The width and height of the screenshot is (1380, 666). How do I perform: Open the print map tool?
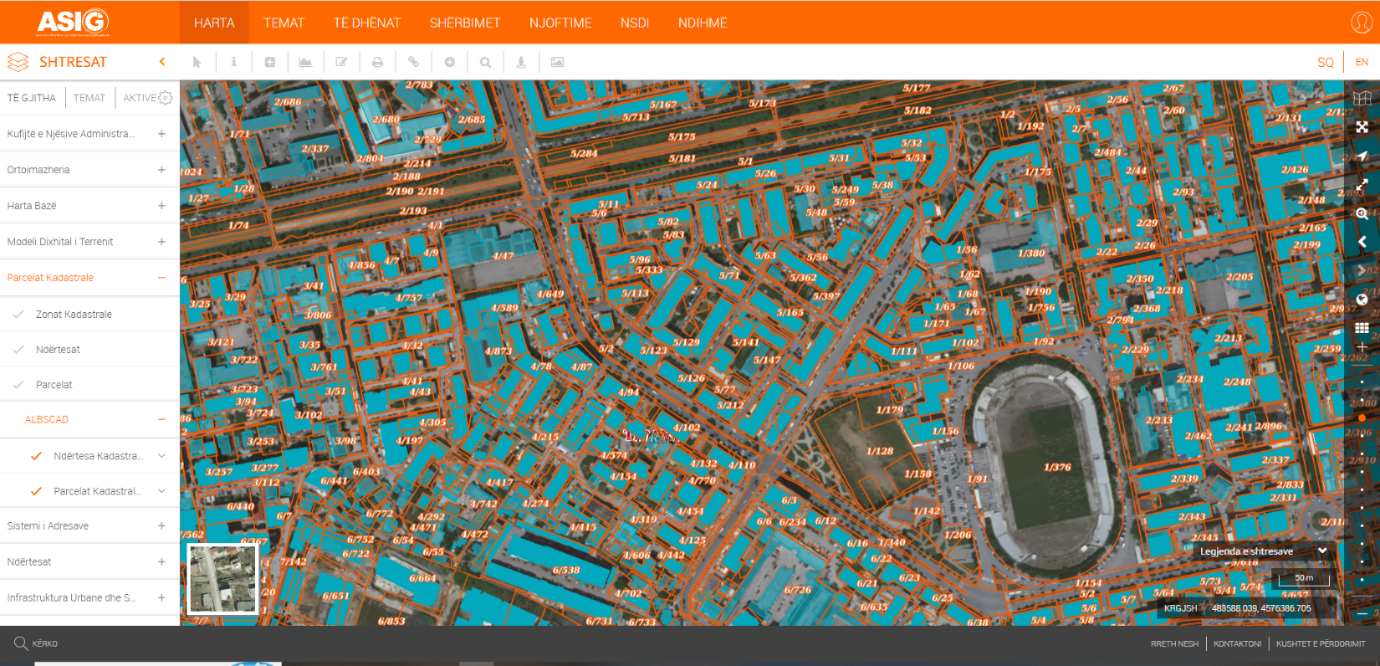click(377, 62)
